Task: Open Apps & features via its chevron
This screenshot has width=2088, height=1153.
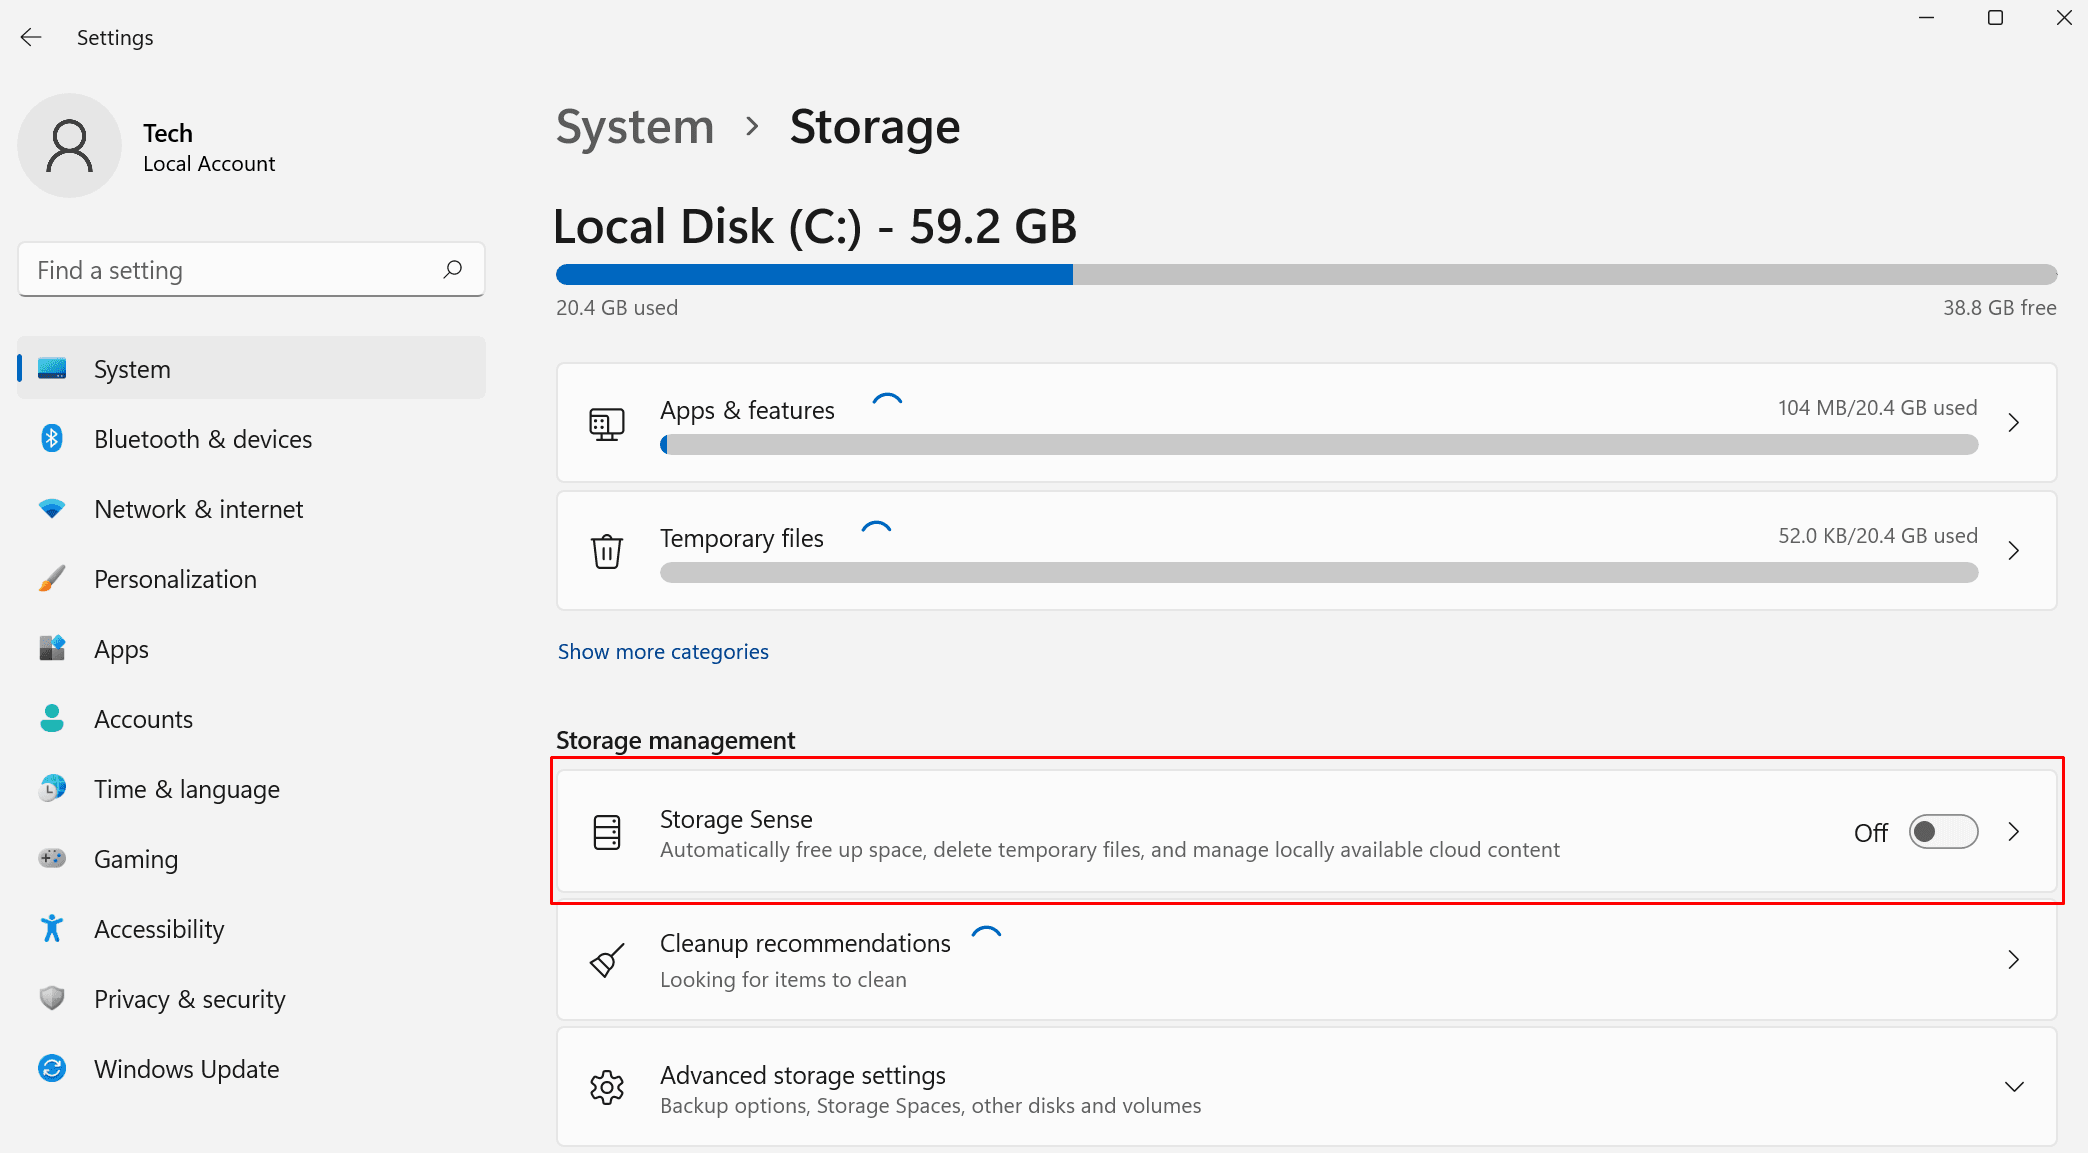Action: [2013, 422]
